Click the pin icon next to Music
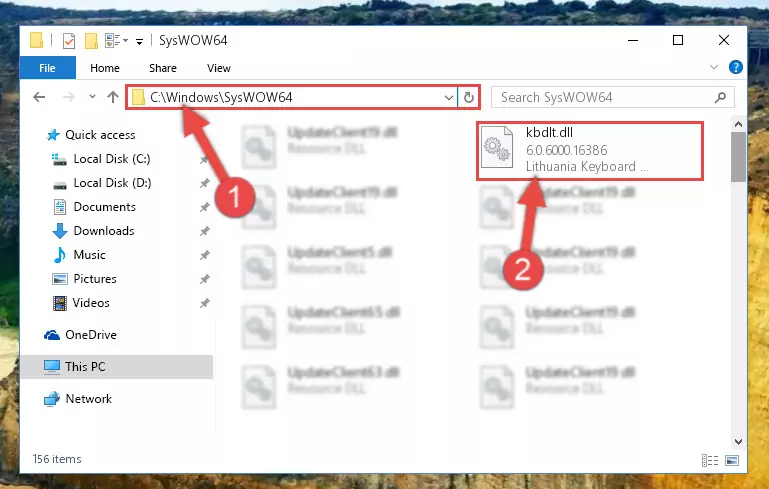This screenshot has width=769, height=489. tap(205, 255)
